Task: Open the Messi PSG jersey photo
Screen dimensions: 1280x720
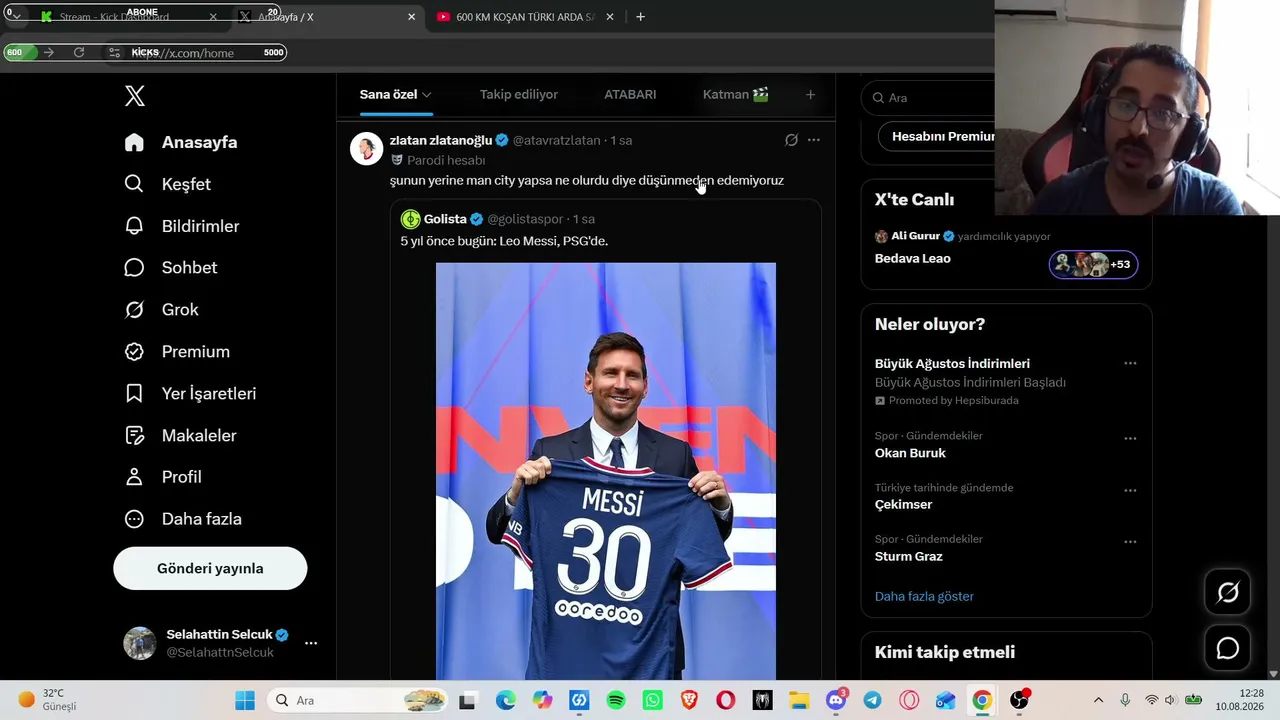Action: click(606, 471)
